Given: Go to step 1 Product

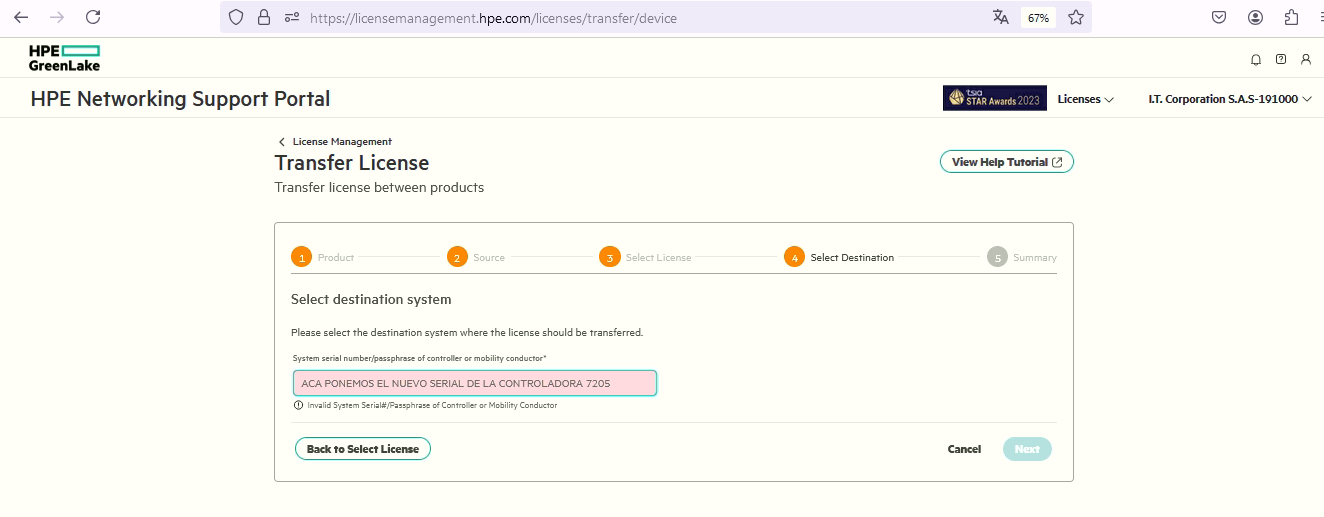Looking at the screenshot, I should (x=301, y=257).
